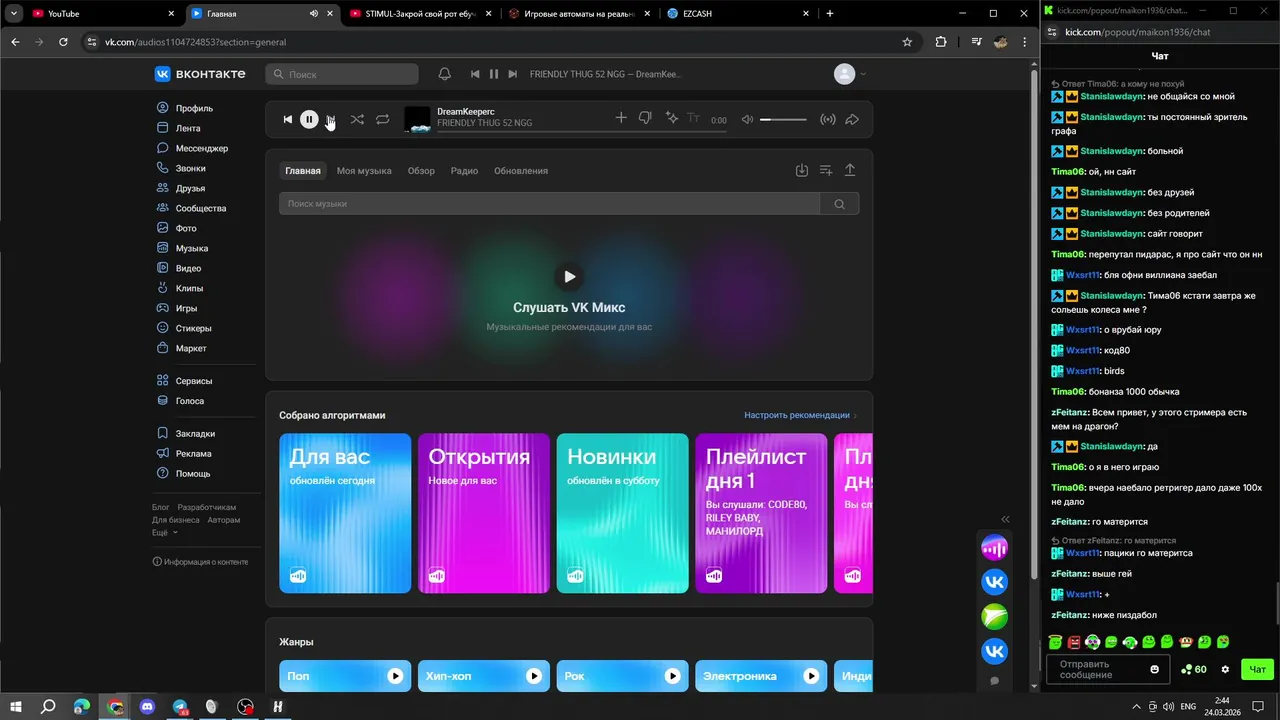This screenshot has height=720, width=1280.
Task: Open the emoji picker in Kick chat
Action: pyautogui.click(x=1155, y=669)
